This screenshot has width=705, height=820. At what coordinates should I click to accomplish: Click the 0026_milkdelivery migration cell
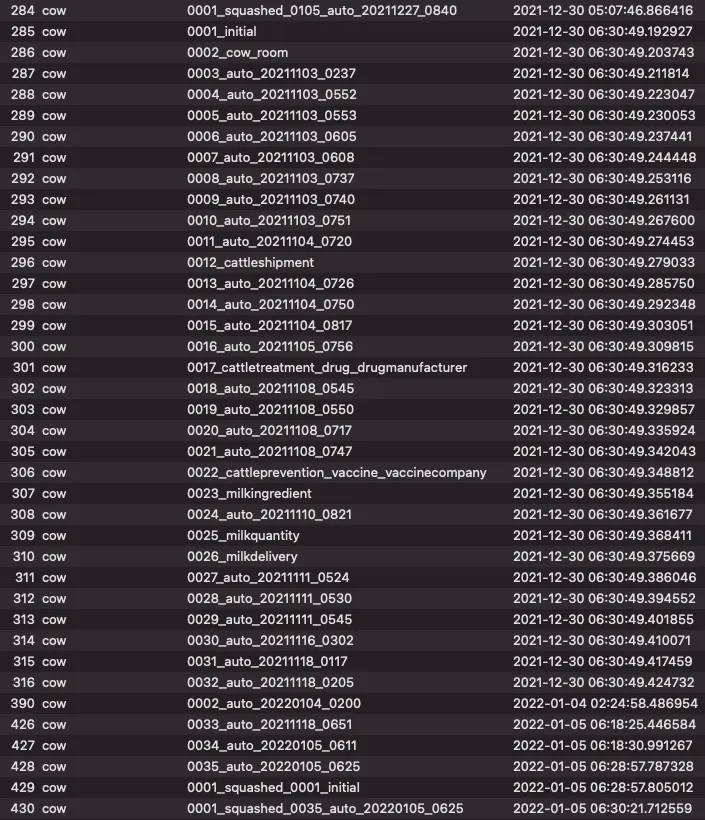pos(242,556)
